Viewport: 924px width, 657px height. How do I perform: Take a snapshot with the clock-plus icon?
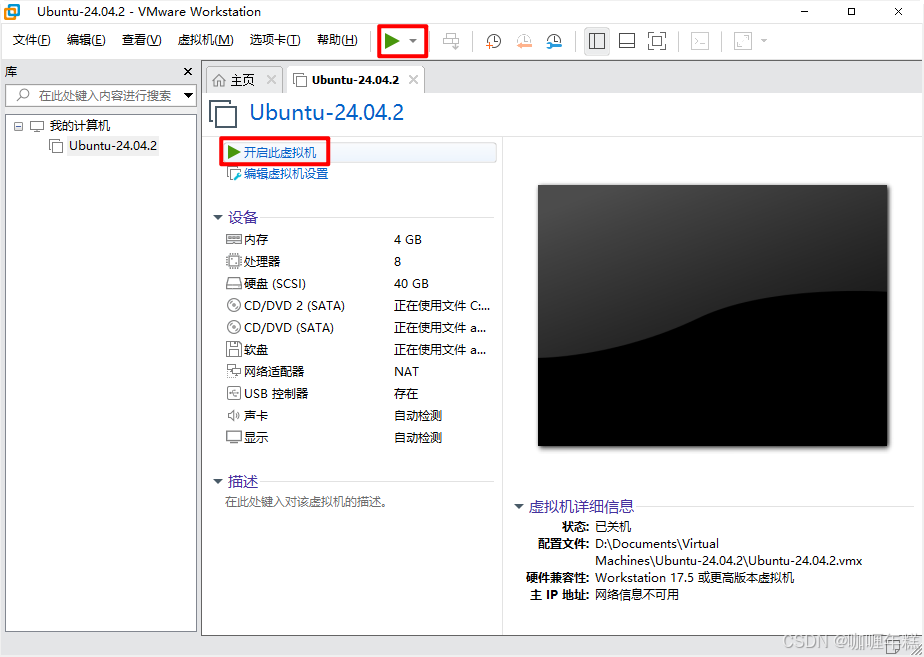493,41
